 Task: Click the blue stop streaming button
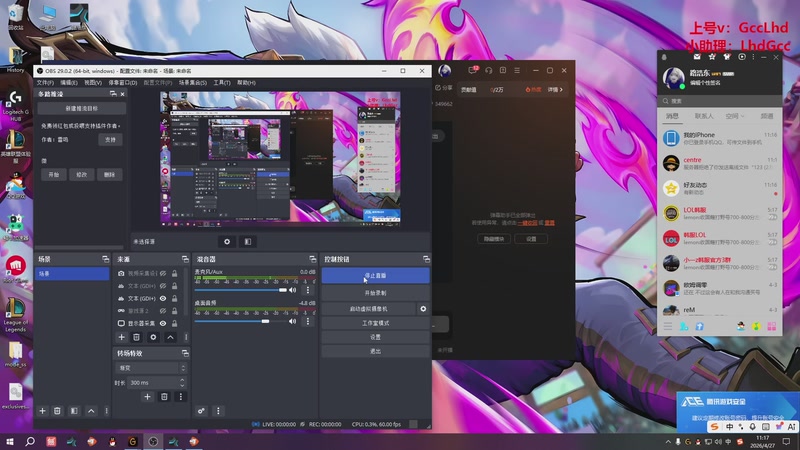(x=376, y=276)
